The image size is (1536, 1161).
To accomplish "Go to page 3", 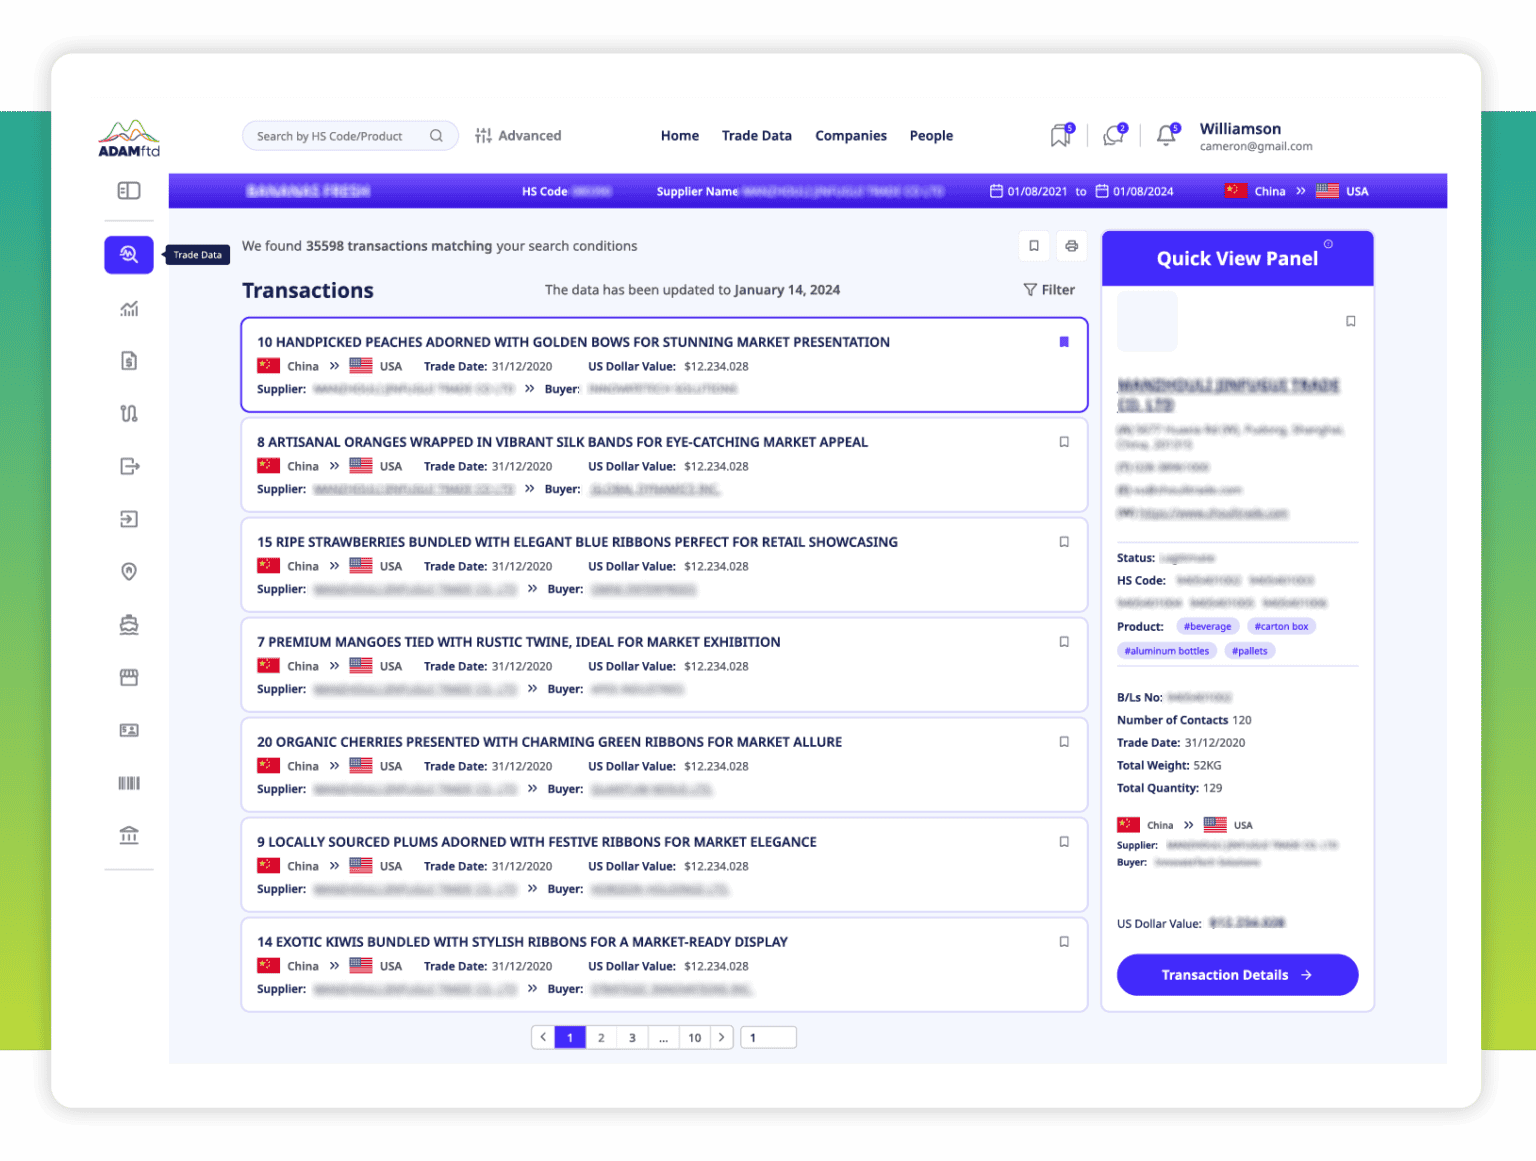I will 632,1037.
